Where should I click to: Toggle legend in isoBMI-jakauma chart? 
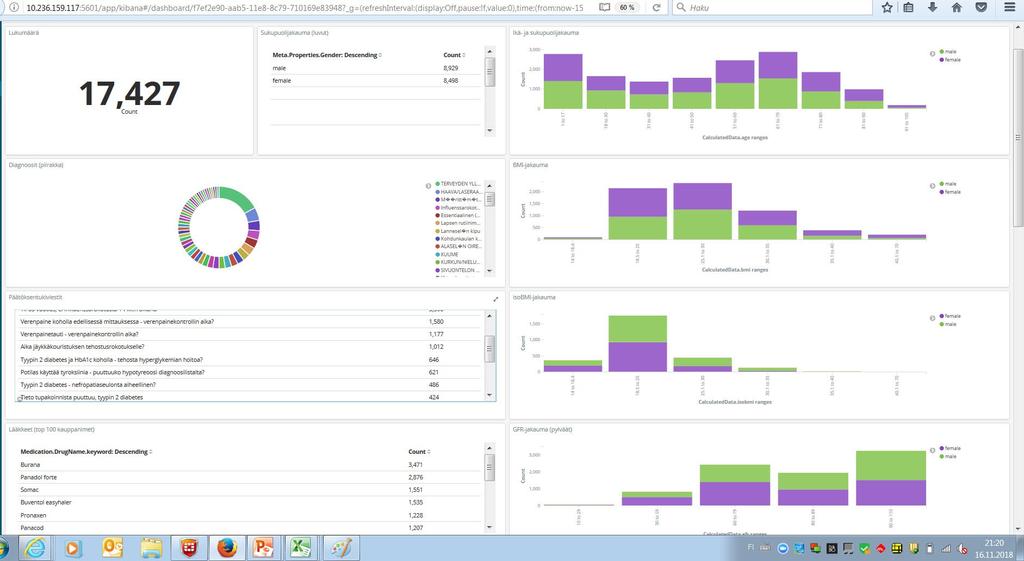[x=932, y=318]
